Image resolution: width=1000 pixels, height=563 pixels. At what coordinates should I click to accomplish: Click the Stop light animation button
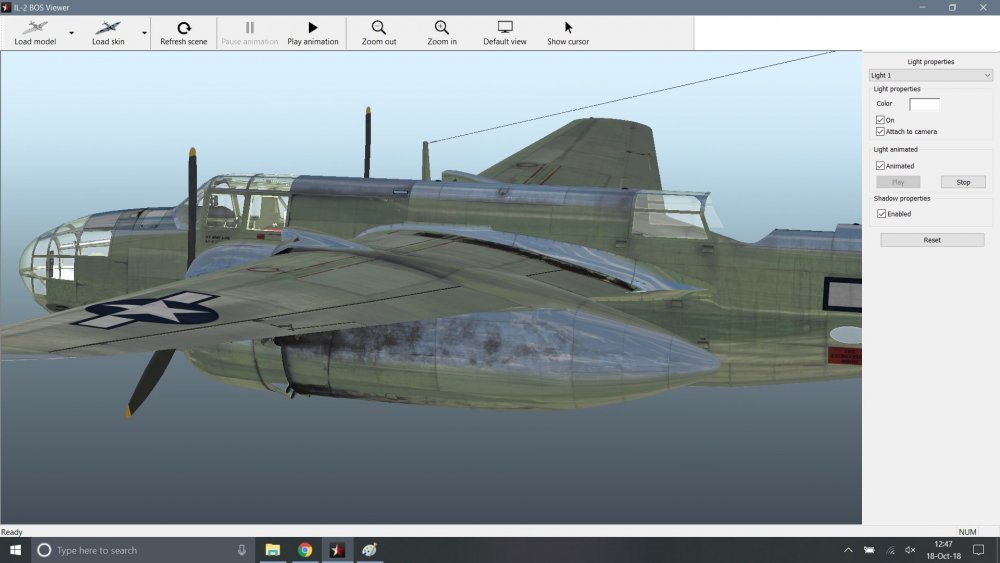point(963,182)
